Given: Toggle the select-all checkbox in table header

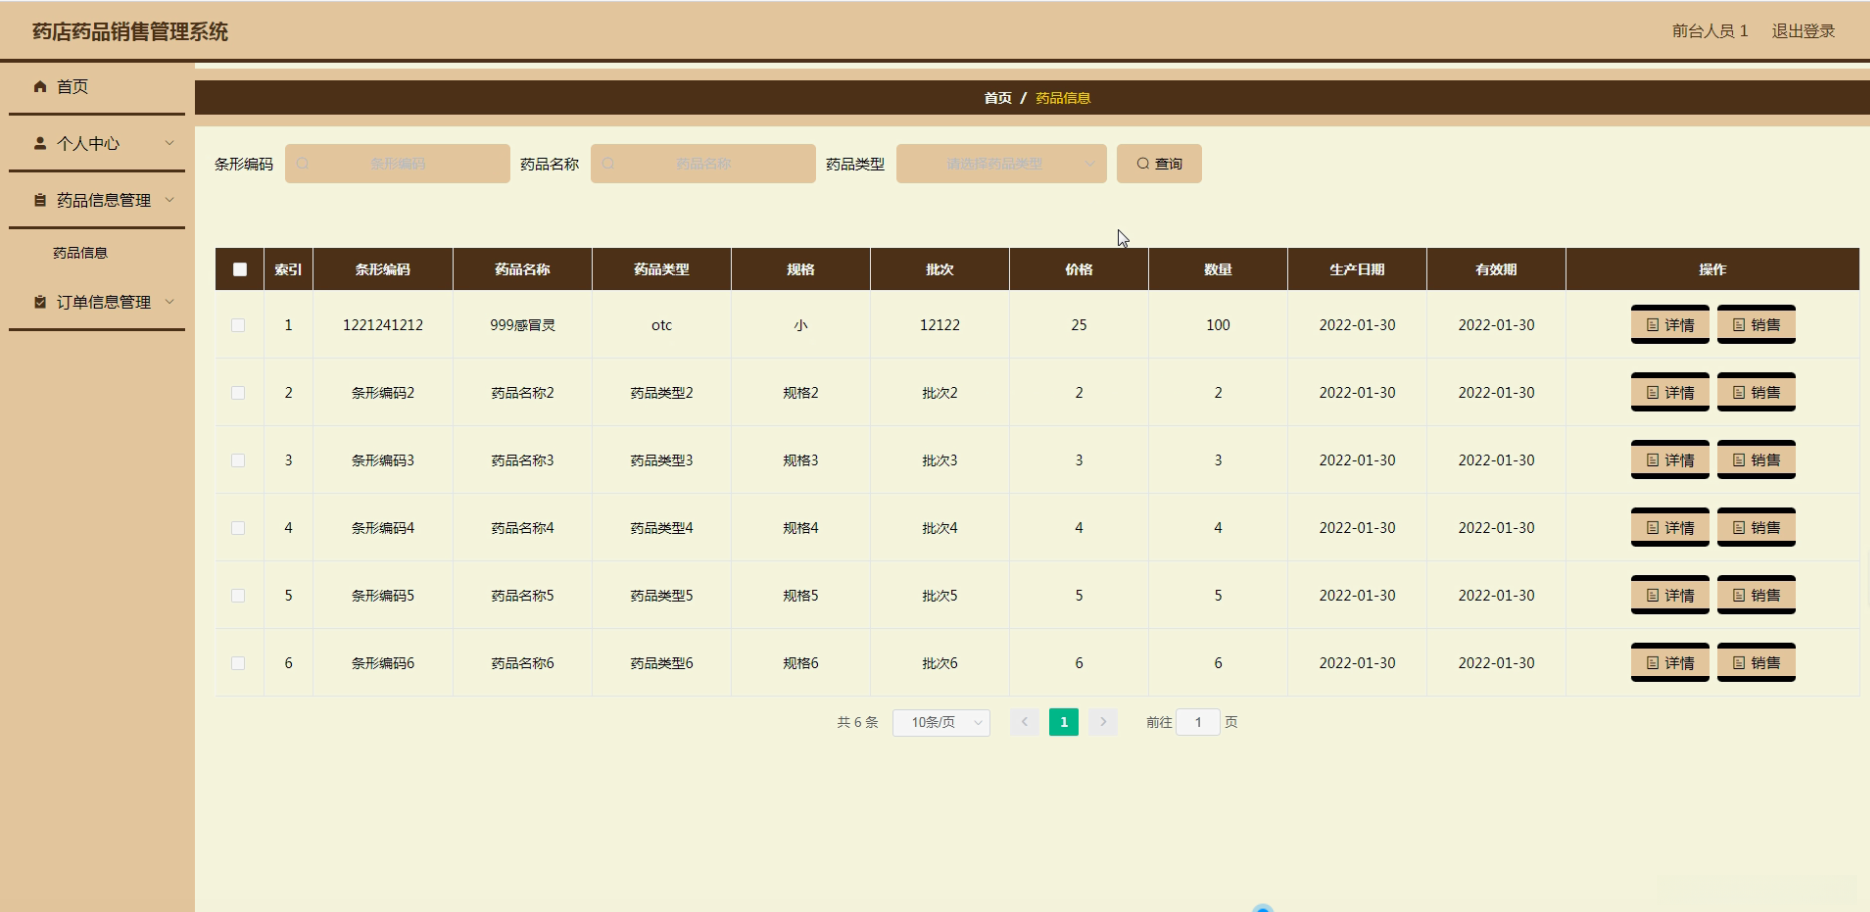Looking at the screenshot, I should tap(240, 269).
